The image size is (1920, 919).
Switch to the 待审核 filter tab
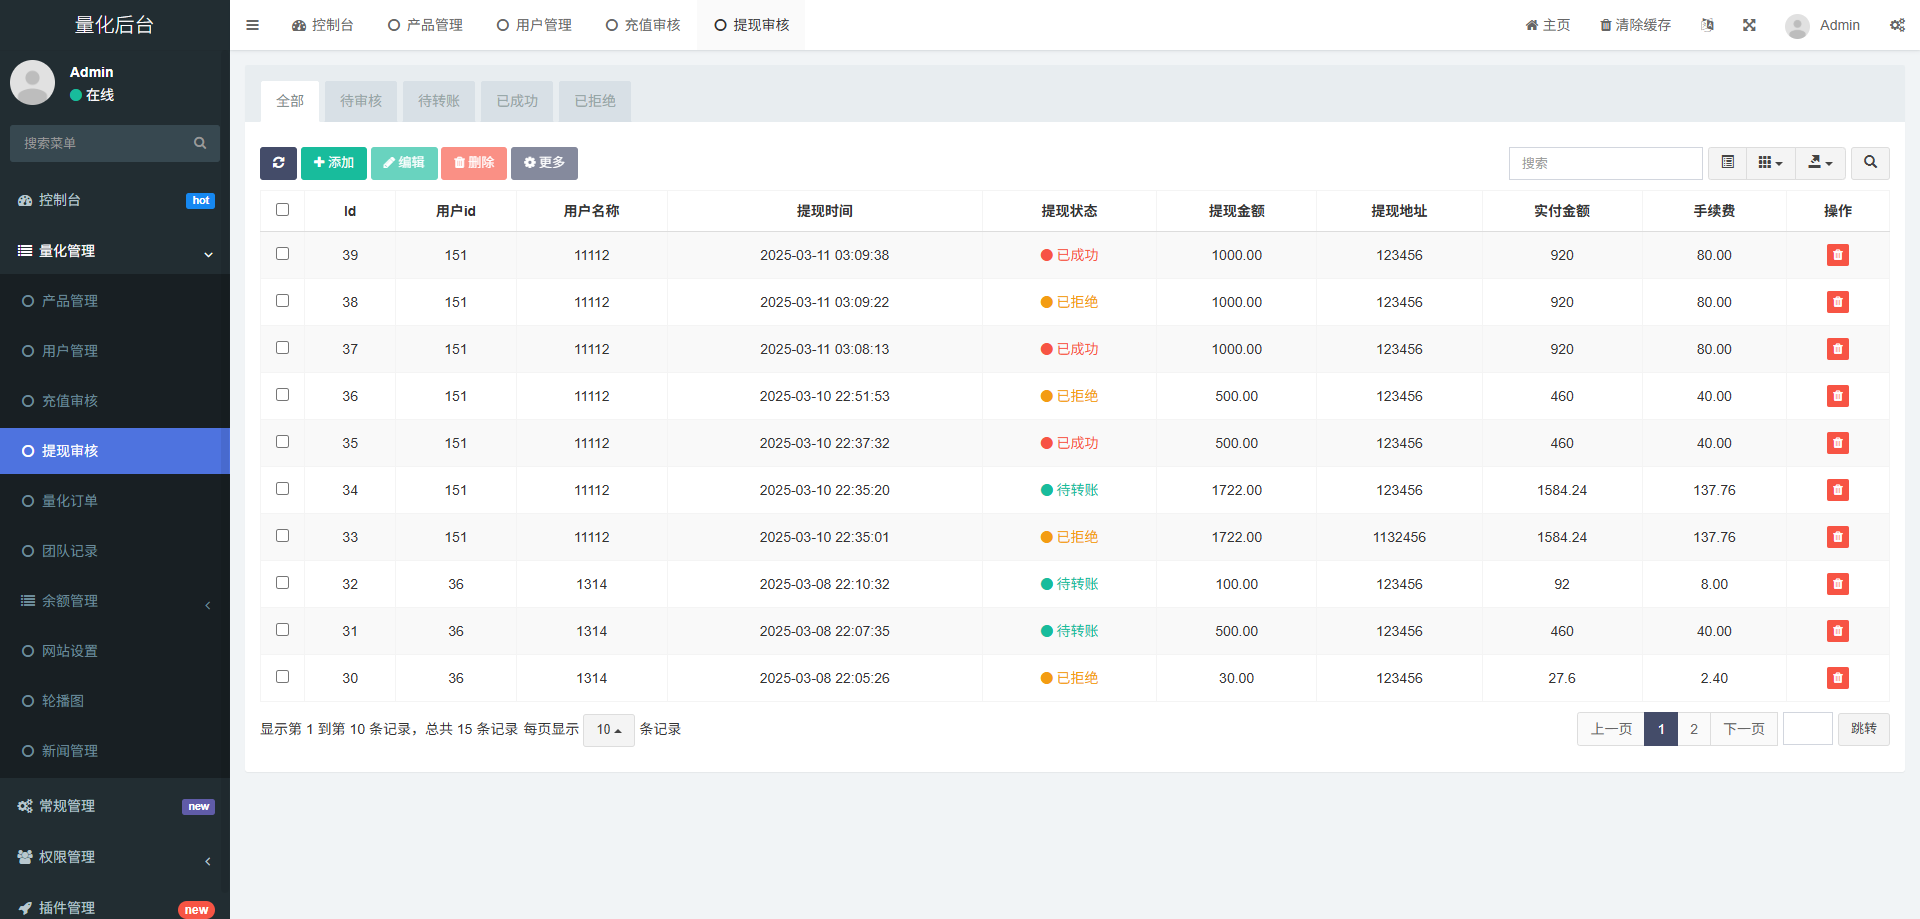pos(361,101)
